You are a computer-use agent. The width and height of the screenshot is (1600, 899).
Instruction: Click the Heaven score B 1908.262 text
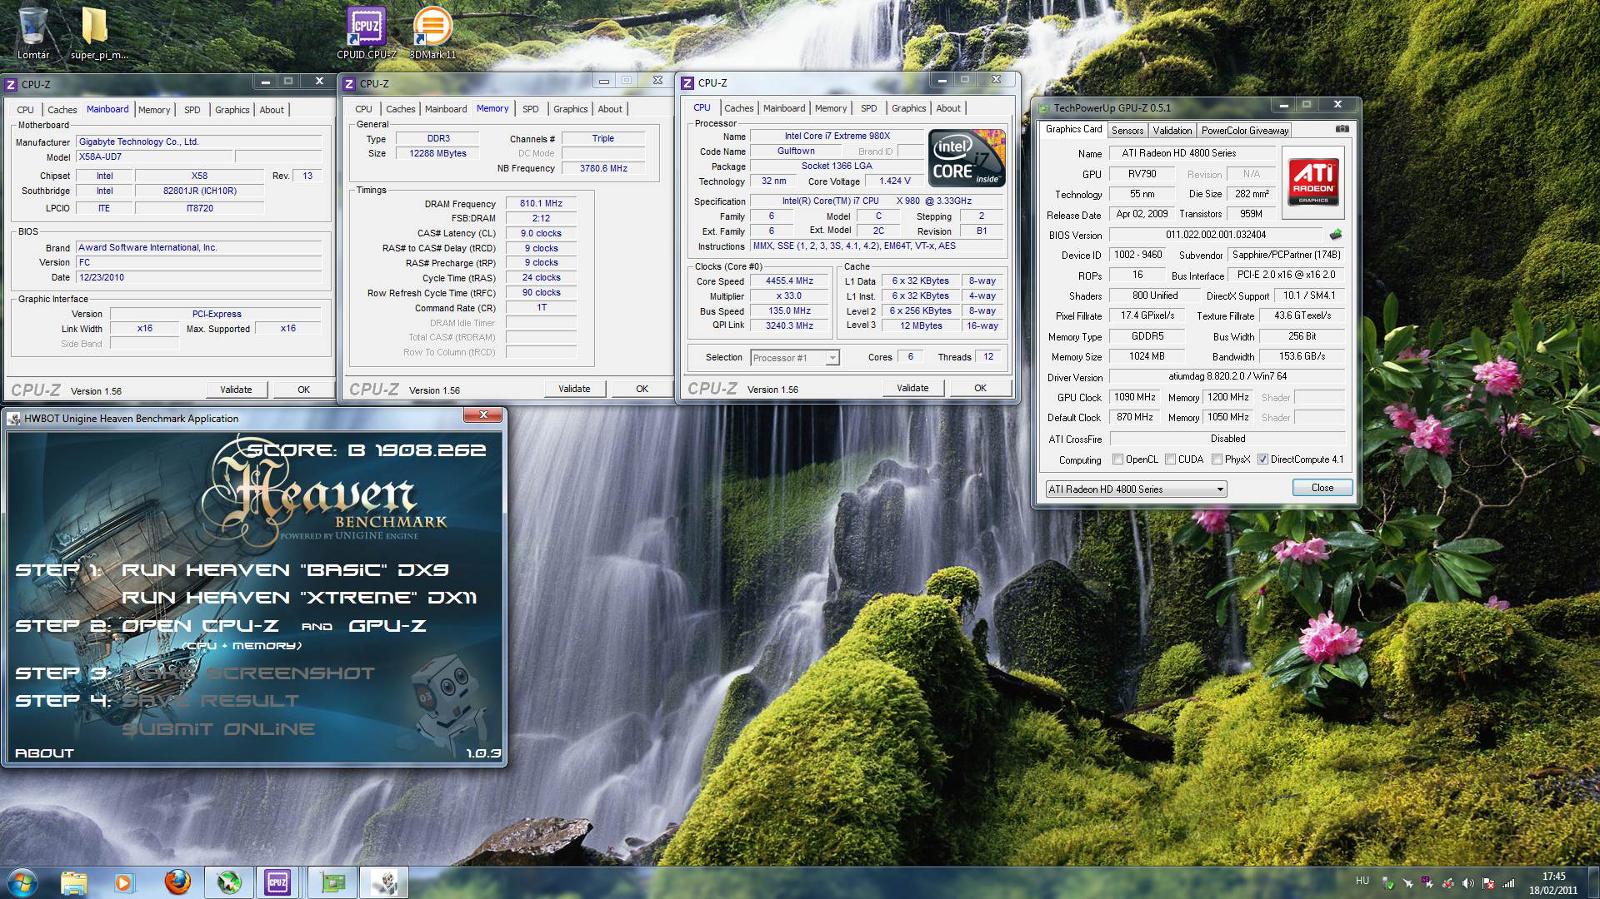point(366,450)
